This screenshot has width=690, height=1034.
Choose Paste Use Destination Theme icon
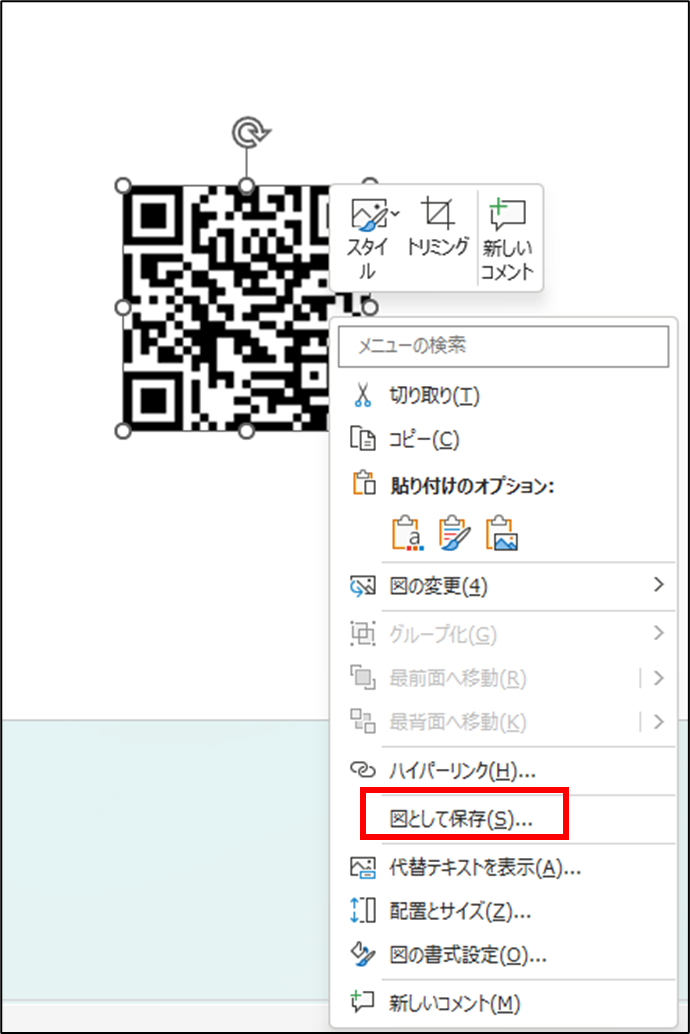[454, 534]
